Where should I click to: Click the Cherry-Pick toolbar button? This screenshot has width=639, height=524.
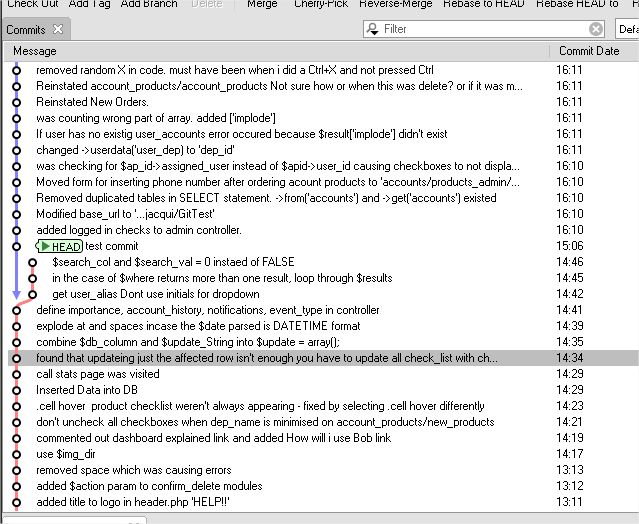coord(321,4)
